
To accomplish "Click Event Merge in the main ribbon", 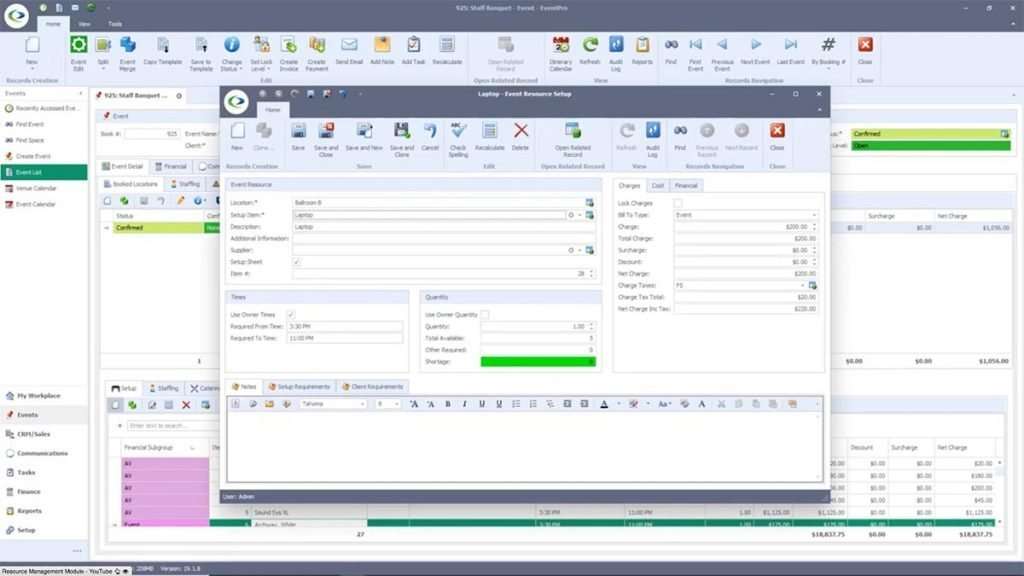I will pos(127,54).
